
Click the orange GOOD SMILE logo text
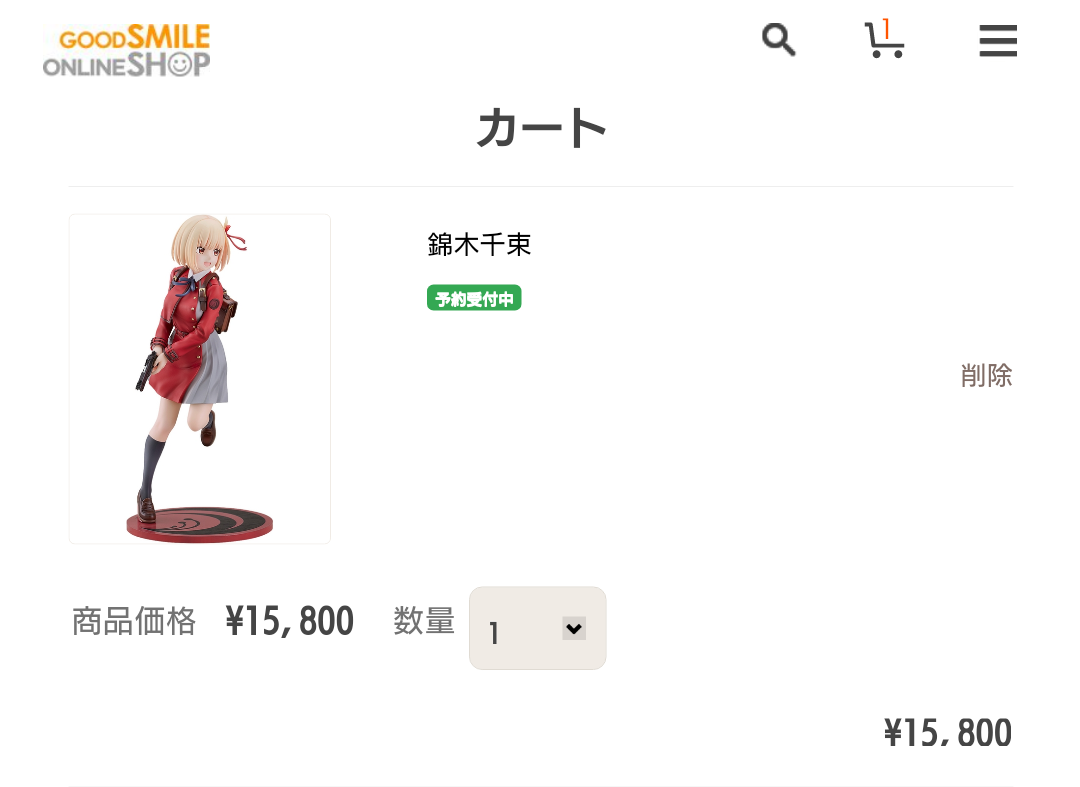135,38
